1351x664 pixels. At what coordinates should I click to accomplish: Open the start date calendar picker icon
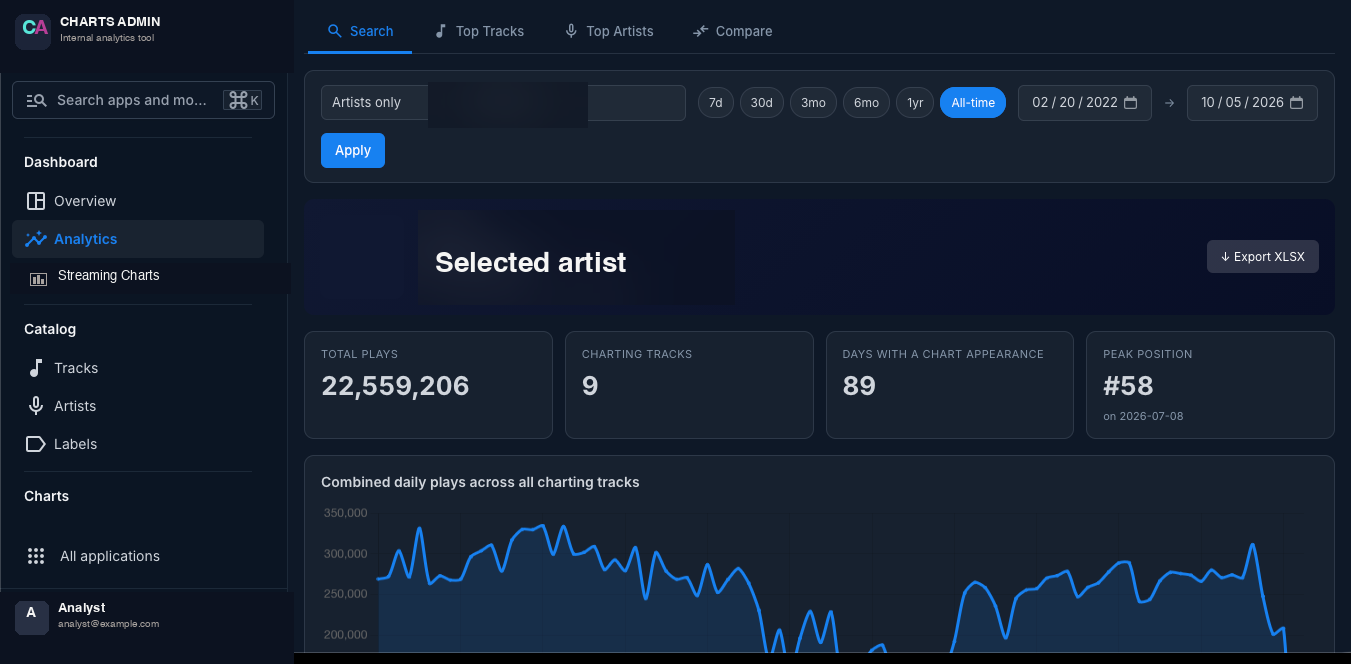(1131, 102)
